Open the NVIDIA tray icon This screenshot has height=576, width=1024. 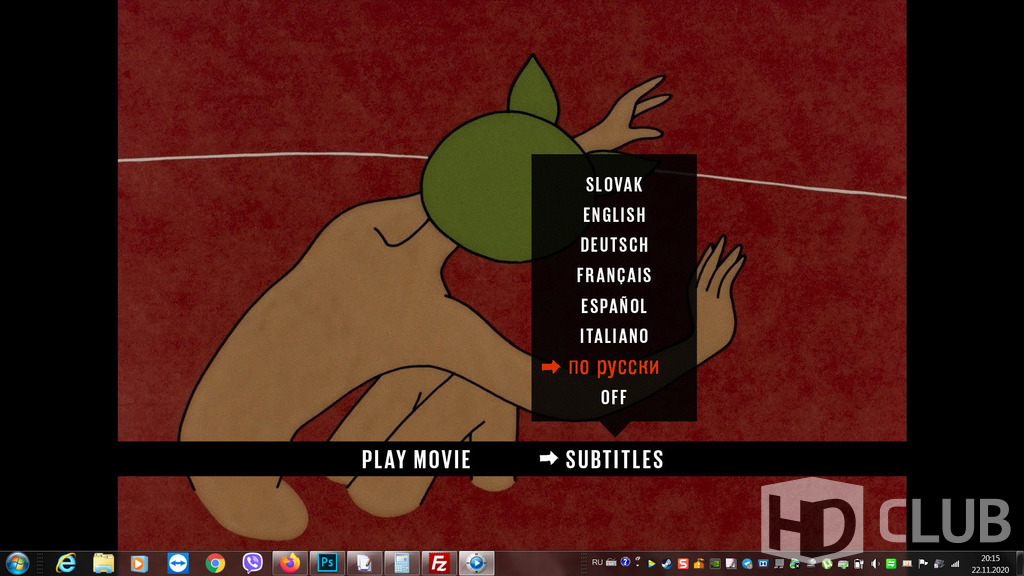tap(715, 564)
